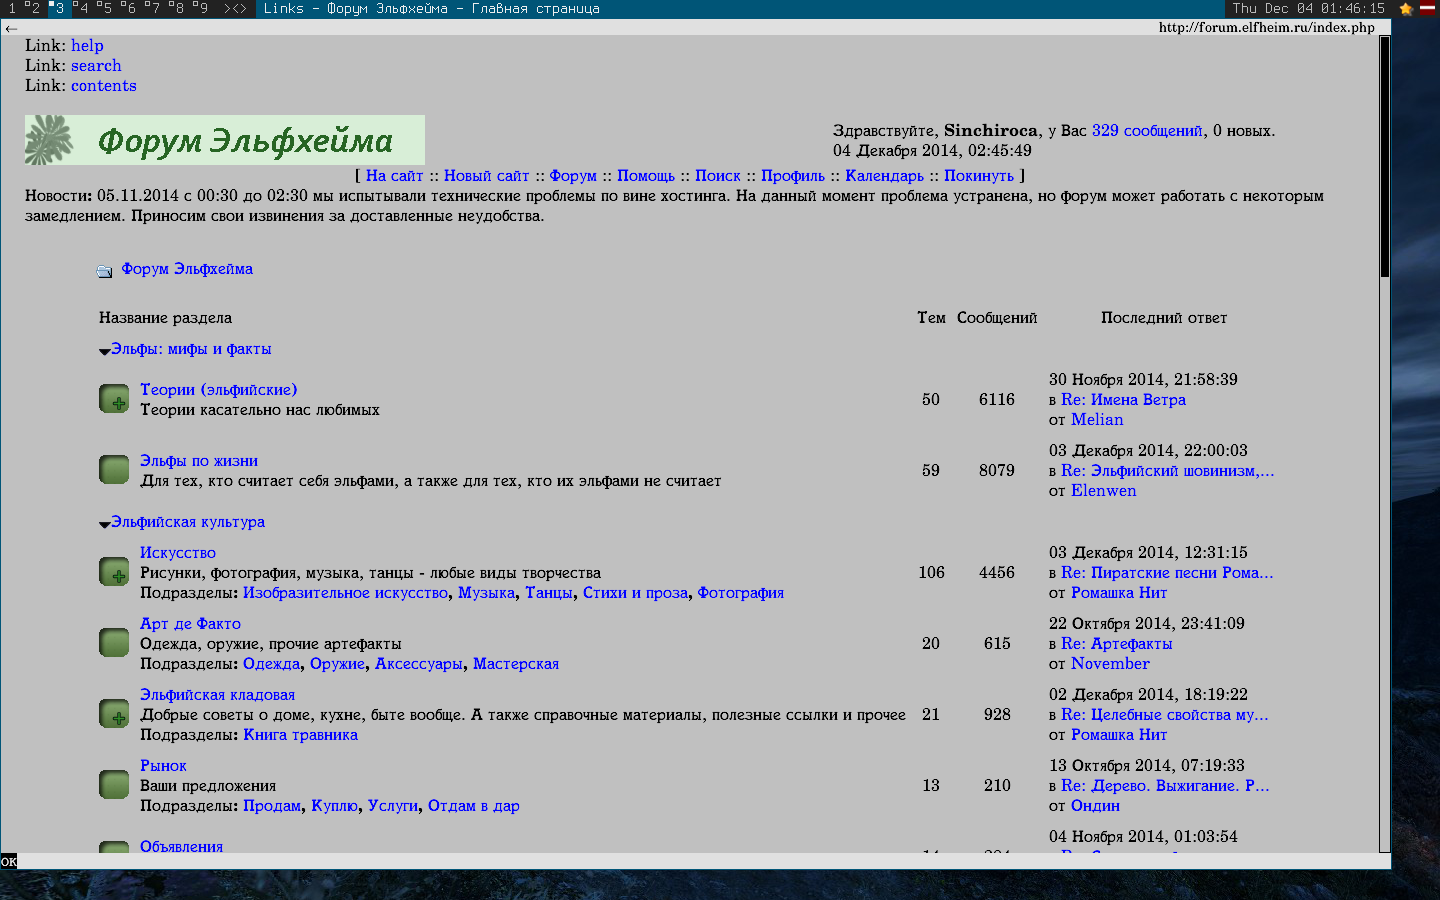Image resolution: width=1440 pixels, height=900 pixels.
Task: Open last reply Re: Артефакты
Action: coord(1117,644)
